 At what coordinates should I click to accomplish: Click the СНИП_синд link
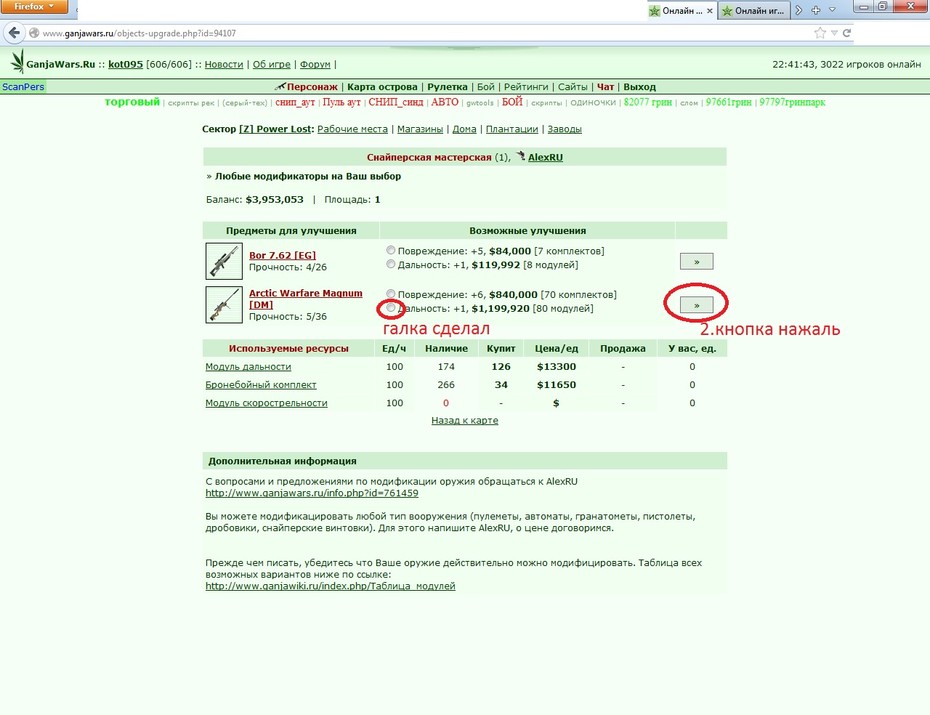coord(396,102)
